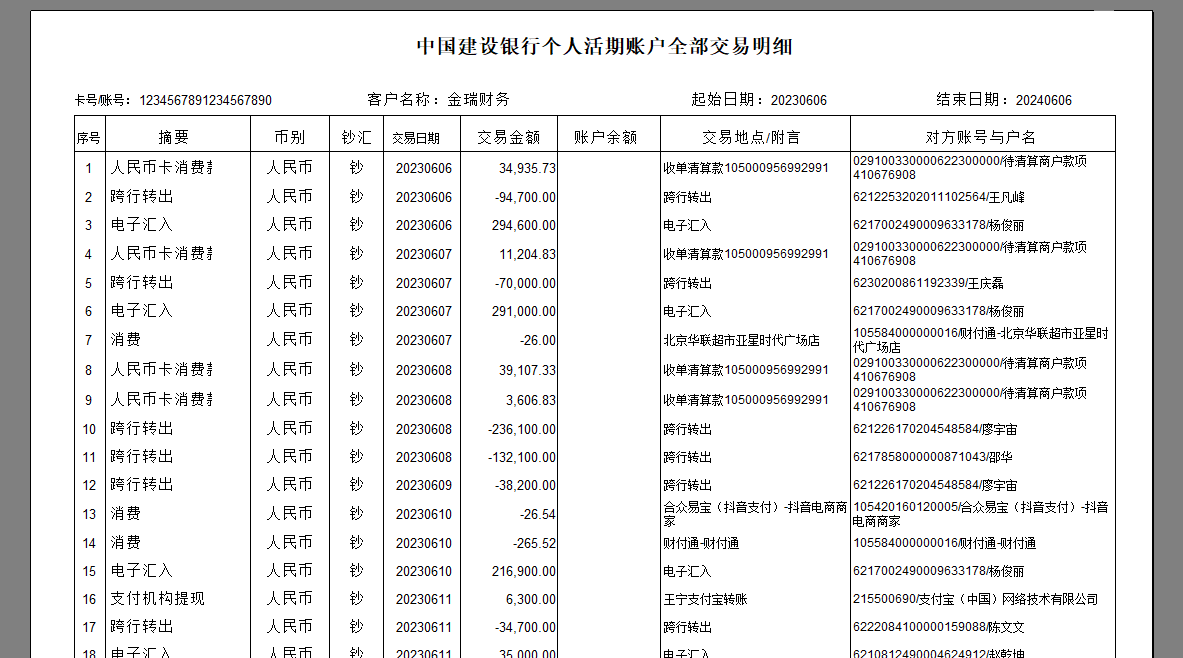Click summary 跨行转出 in row 2
Viewport: 1183px width, 658px height.
coord(142,196)
